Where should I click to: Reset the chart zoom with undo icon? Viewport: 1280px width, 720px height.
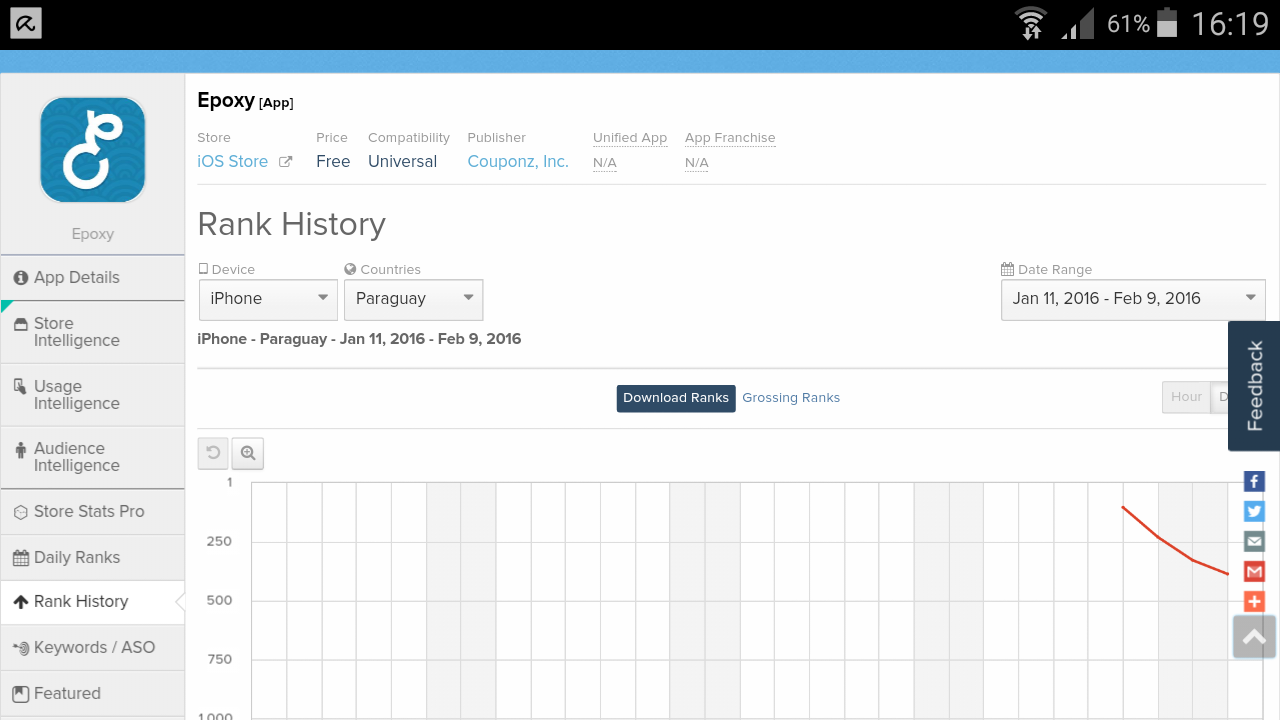tap(213, 453)
